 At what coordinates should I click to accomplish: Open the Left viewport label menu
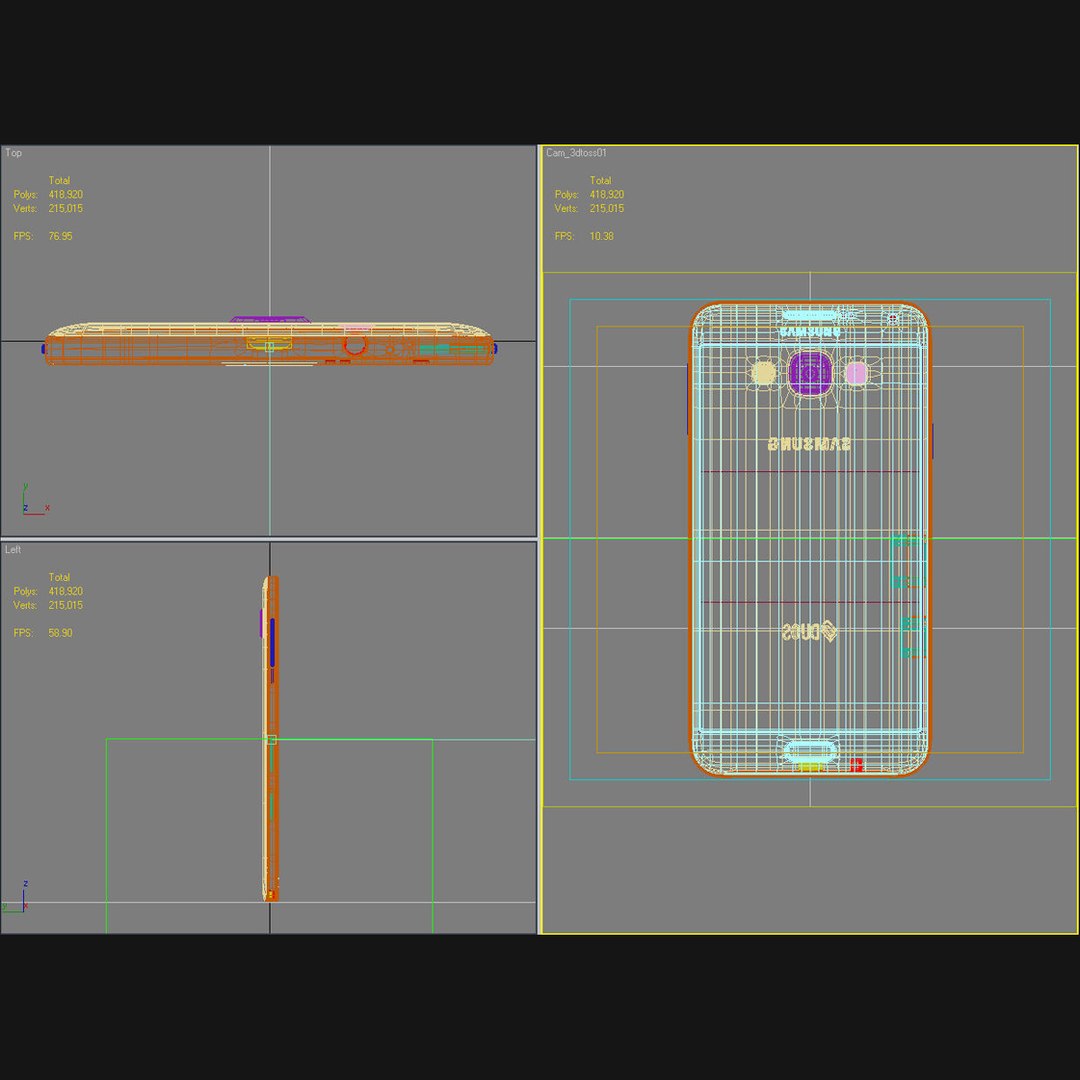pyautogui.click(x=12, y=550)
